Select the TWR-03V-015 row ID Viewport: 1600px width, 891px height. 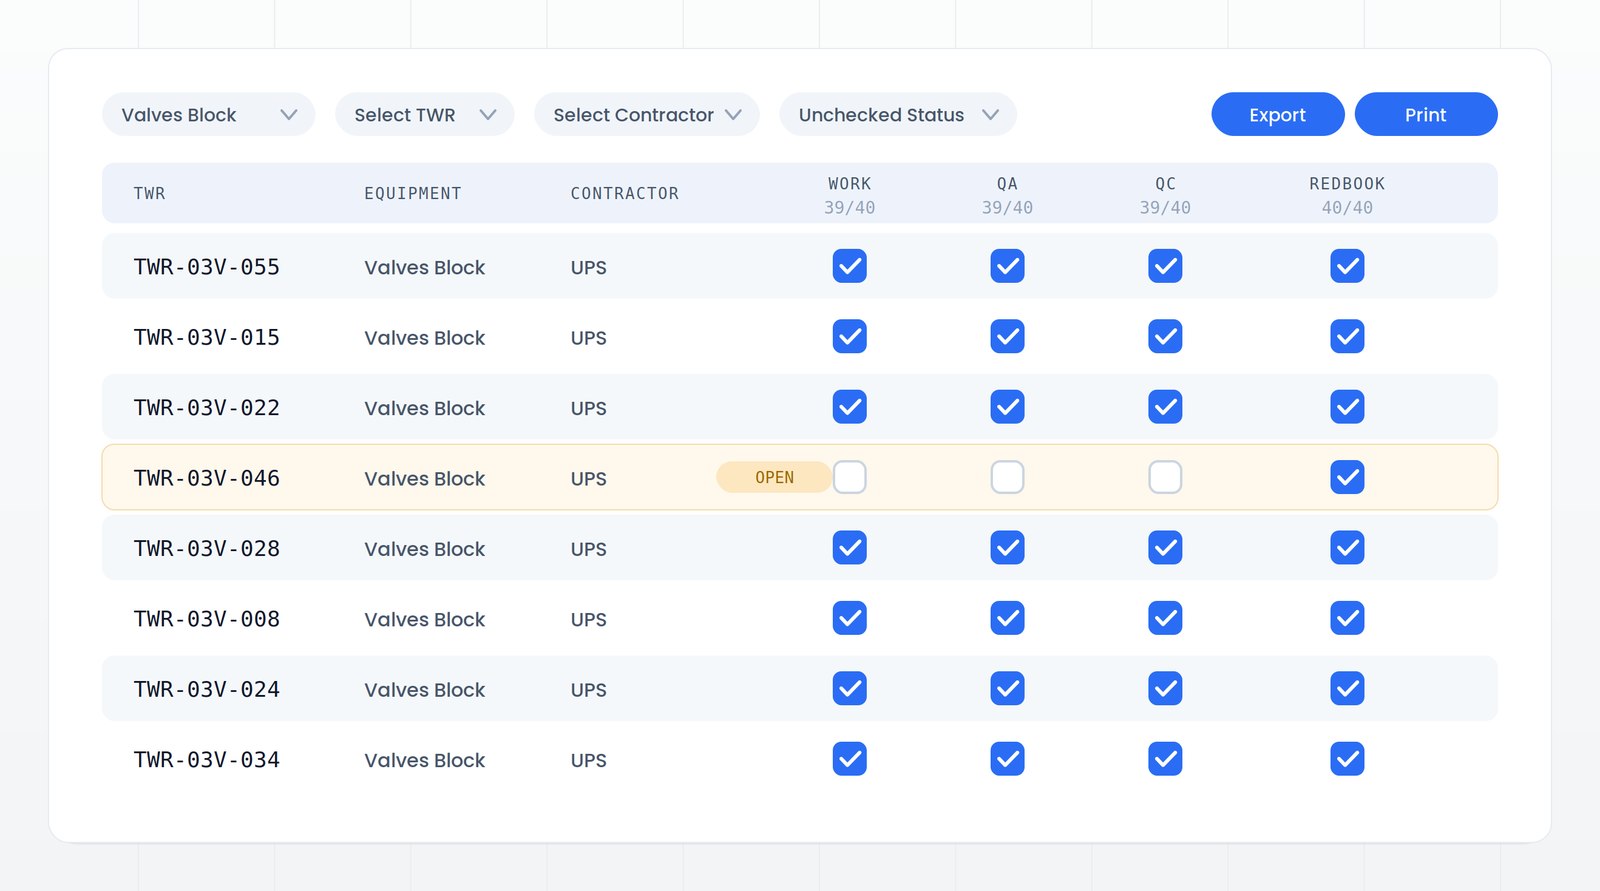(207, 337)
